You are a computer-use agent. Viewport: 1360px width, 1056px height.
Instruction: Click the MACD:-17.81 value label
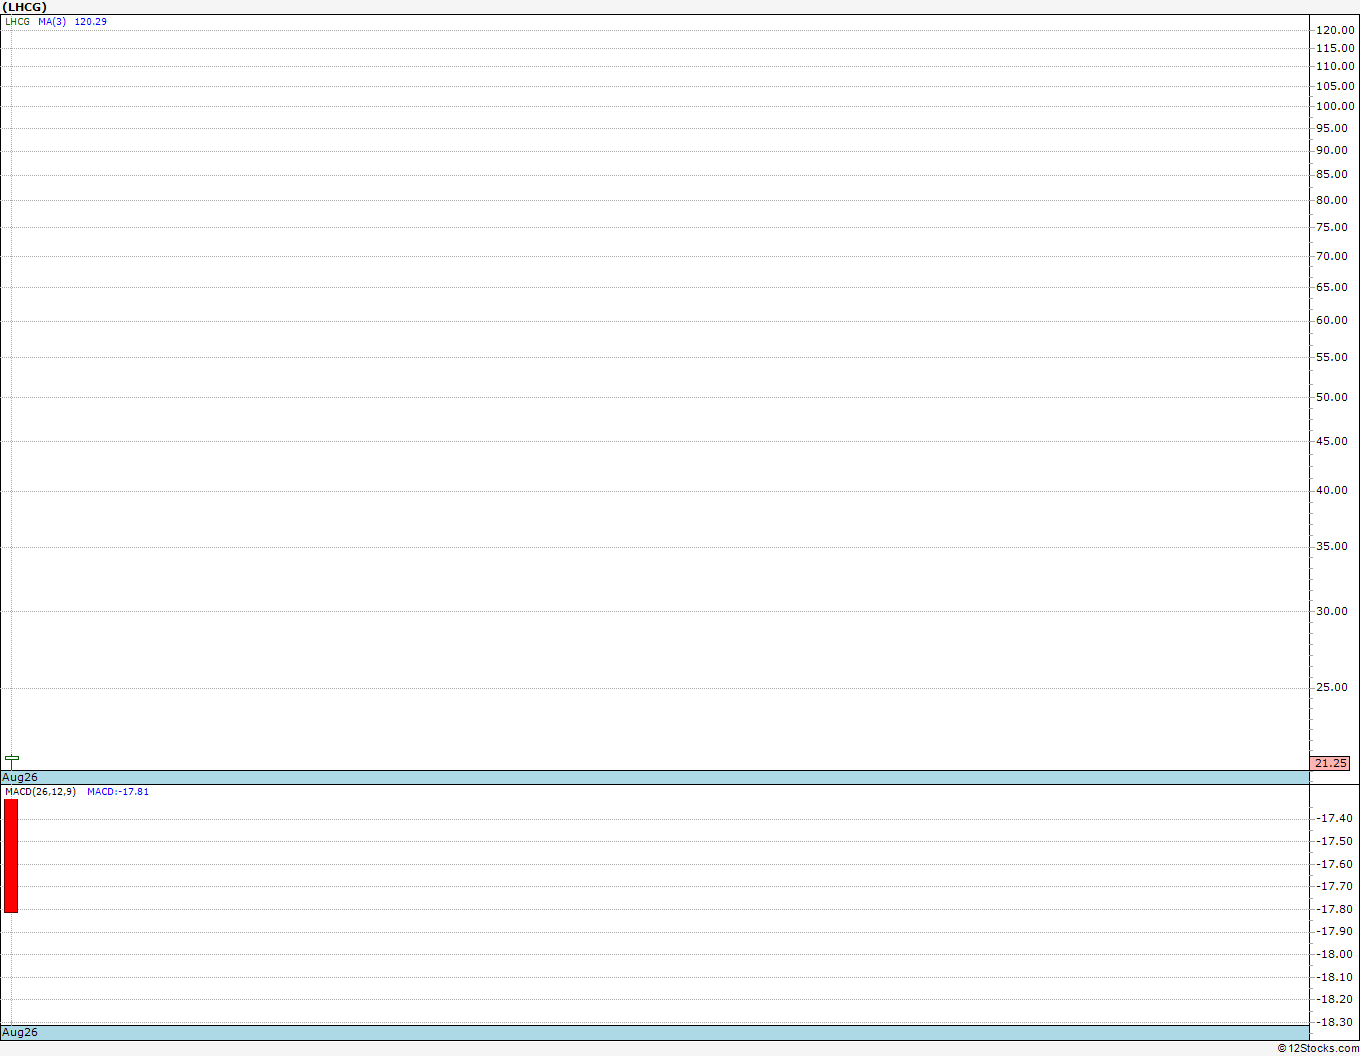(x=118, y=792)
